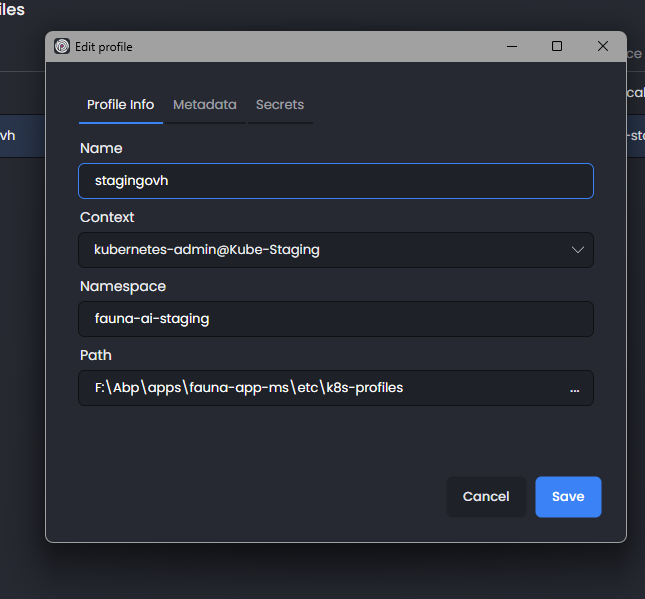Open the Metadata tab
This screenshot has width=645, height=599.
[x=205, y=105]
